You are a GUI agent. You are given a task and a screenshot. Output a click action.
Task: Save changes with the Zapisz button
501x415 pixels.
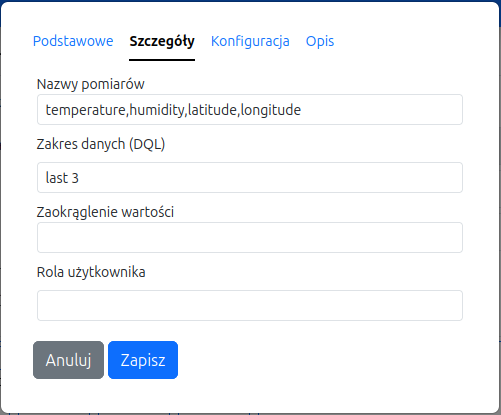click(143, 360)
